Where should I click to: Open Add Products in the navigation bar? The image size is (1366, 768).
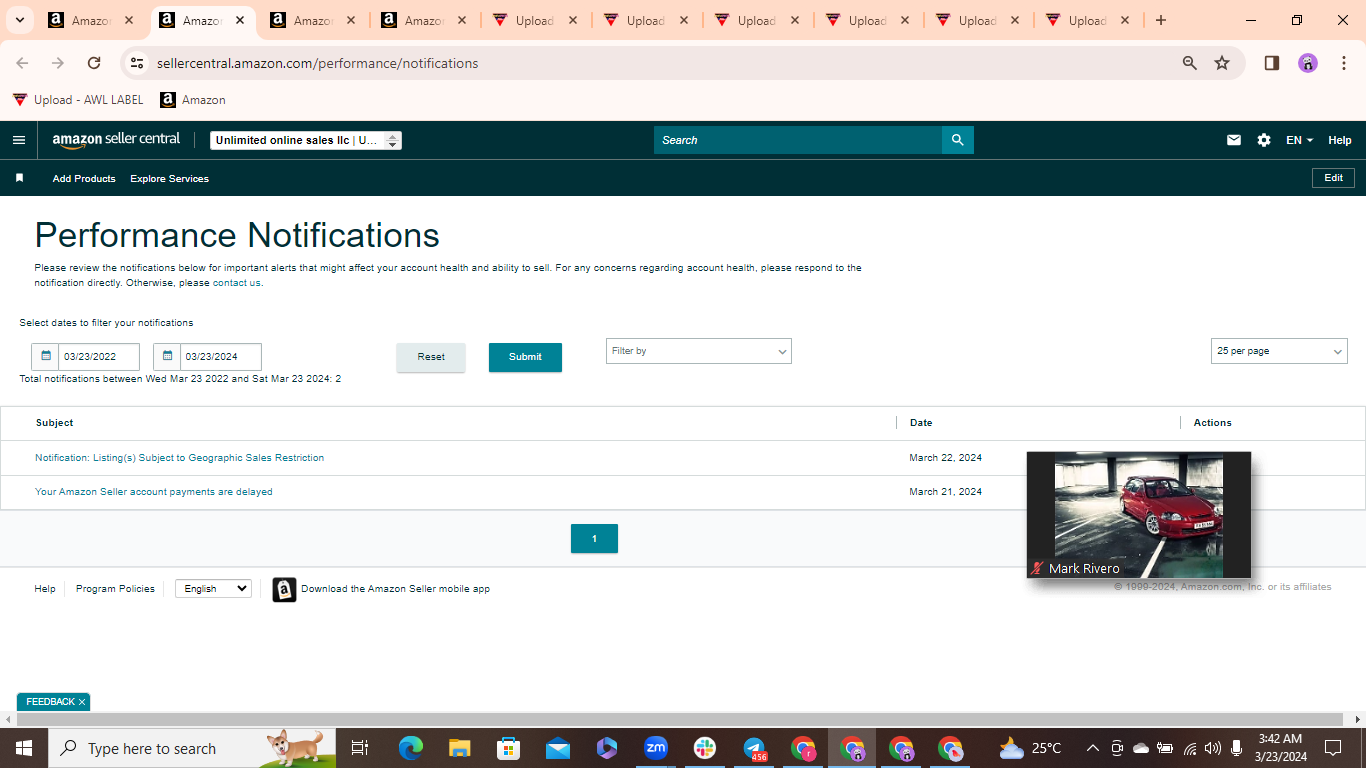84,179
